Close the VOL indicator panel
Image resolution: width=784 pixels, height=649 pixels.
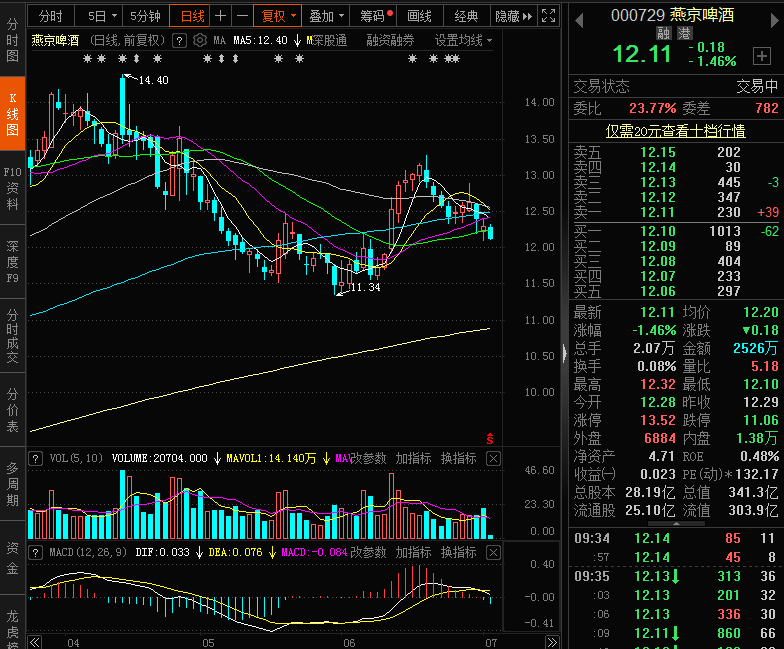493,458
